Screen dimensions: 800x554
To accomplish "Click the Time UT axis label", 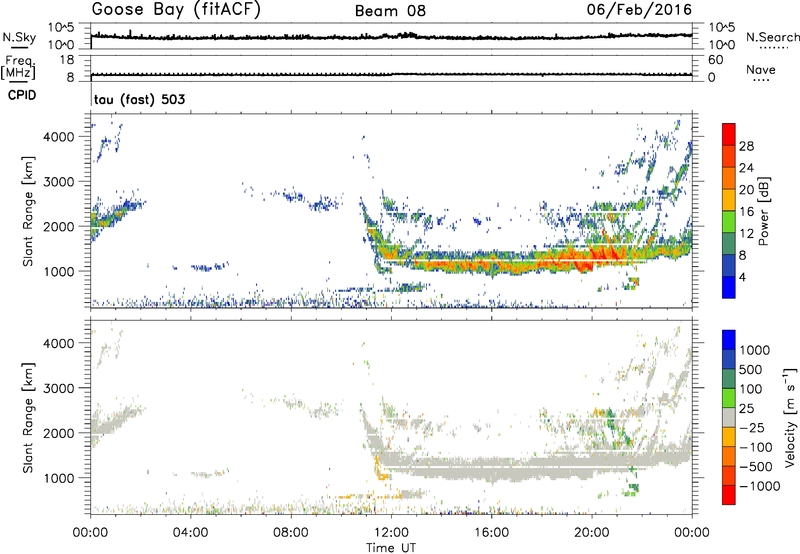I will click(x=391, y=547).
